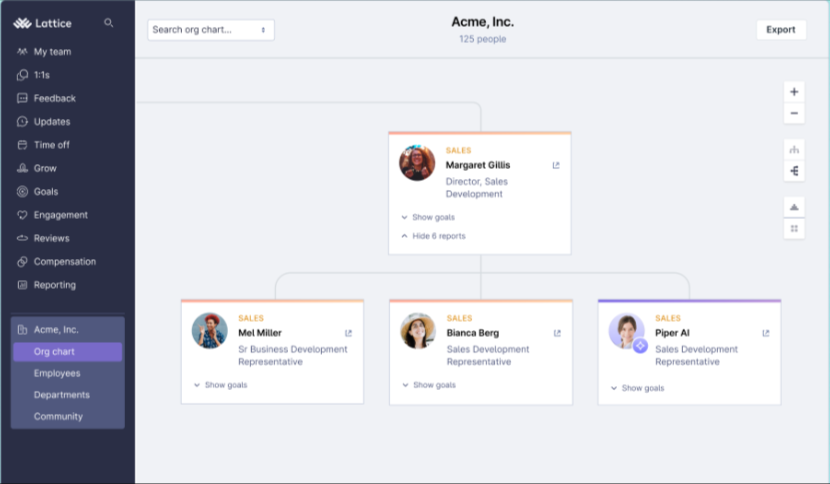
Task: Navigate to Time off
Action: 51,145
